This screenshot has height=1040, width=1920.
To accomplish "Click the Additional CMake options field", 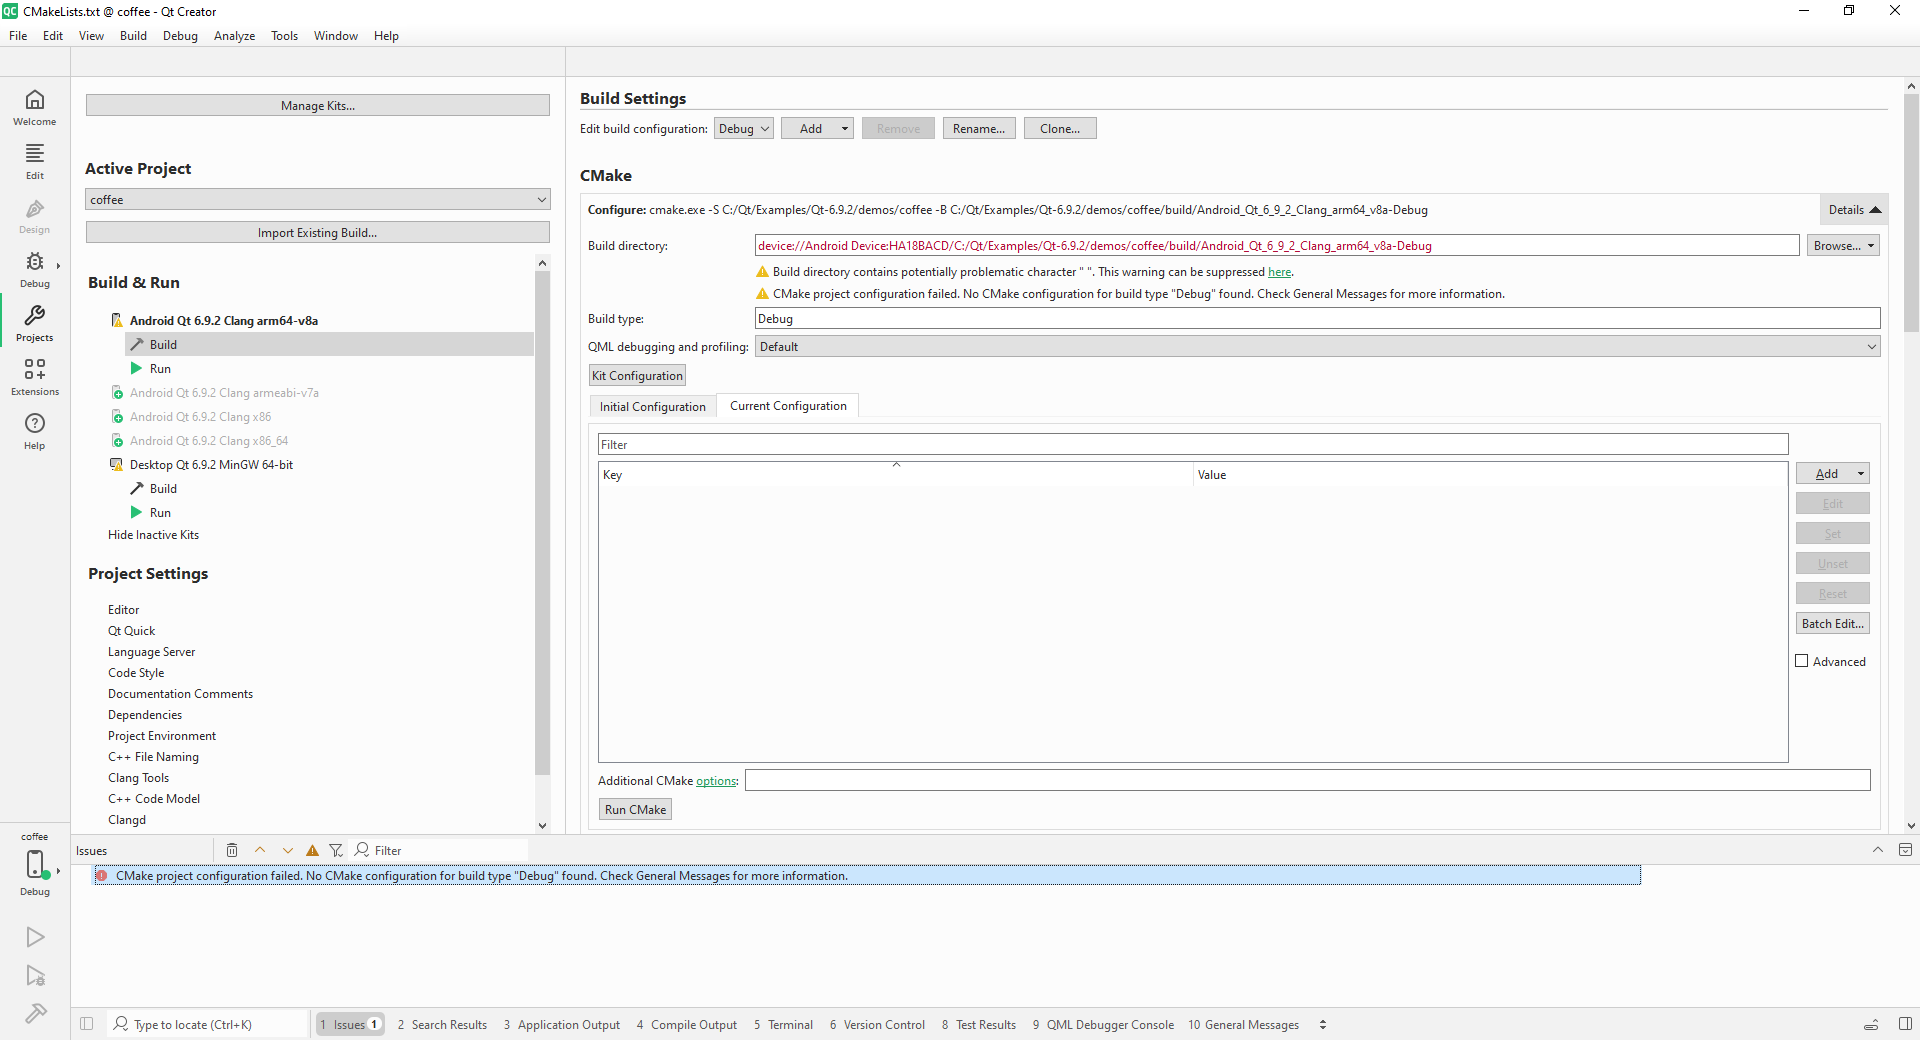I will click(1307, 781).
